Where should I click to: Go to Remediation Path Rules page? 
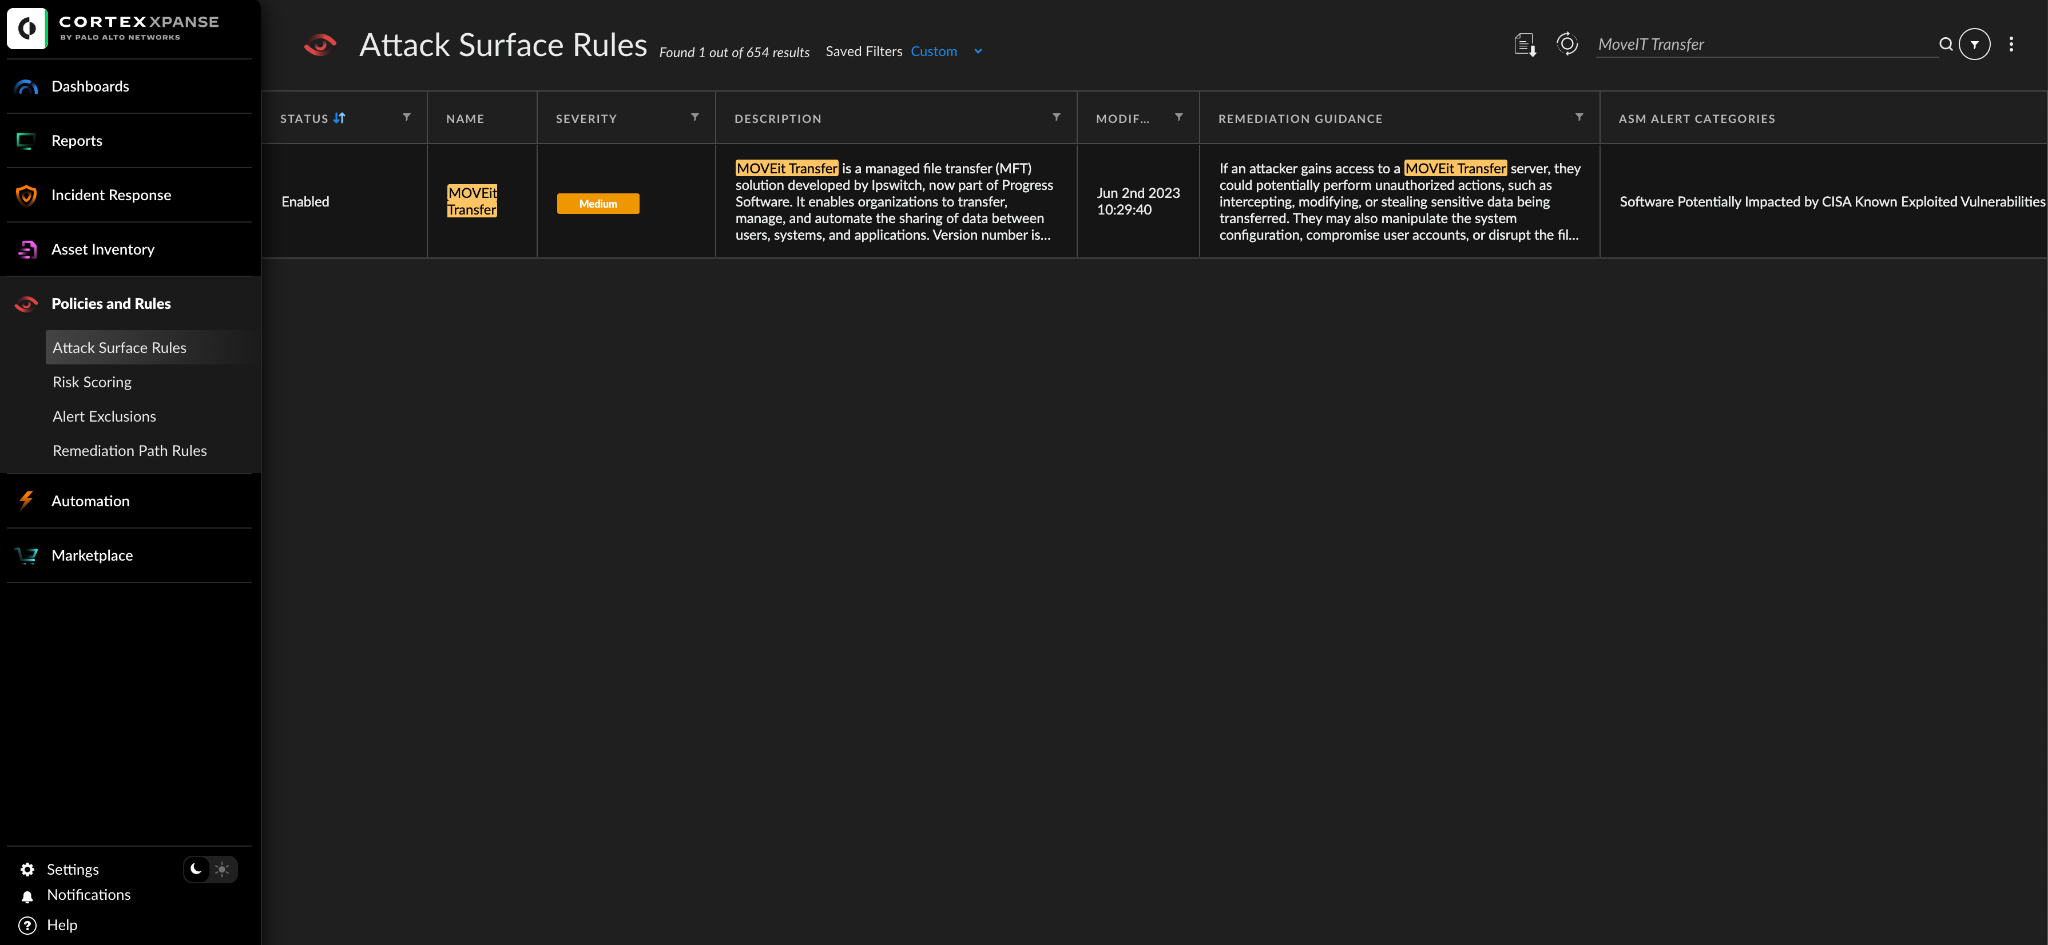pyautogui.click(x=130, y=451)
